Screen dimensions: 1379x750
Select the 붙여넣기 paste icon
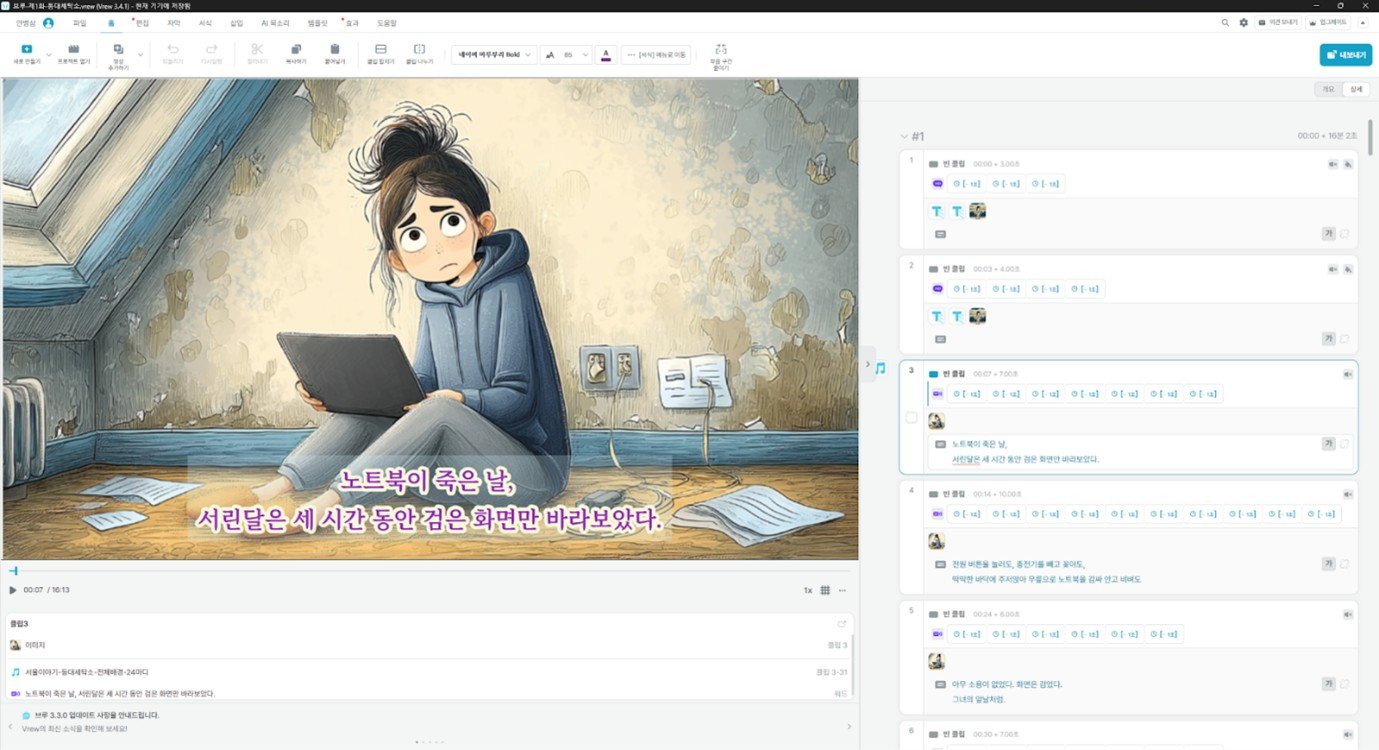pyautogui.click(x=334, y=49)
